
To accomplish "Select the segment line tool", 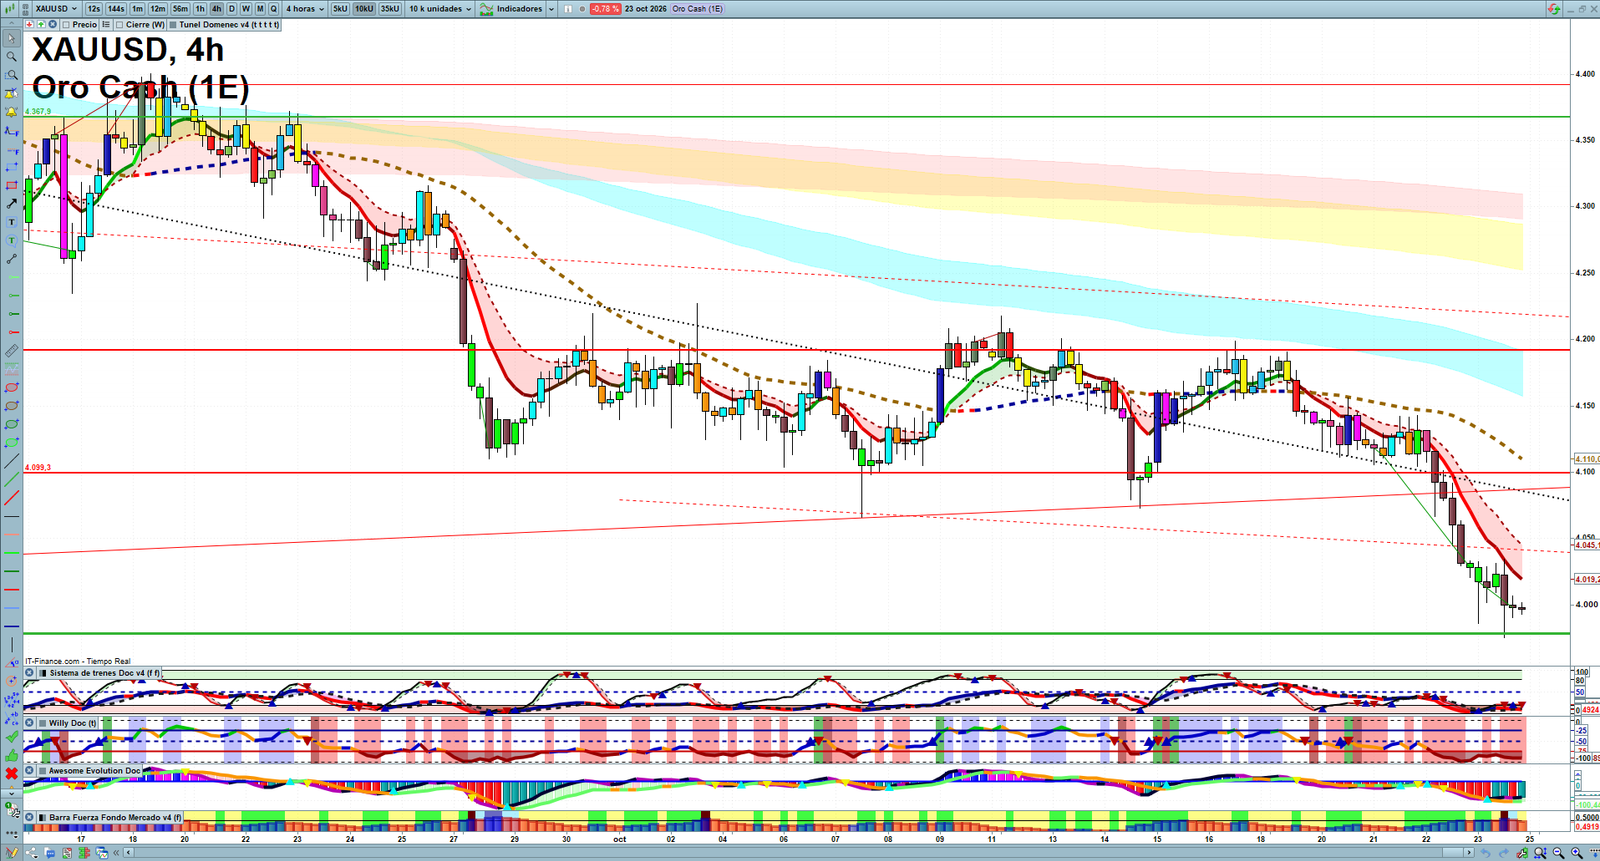I will tap(11, 259).
